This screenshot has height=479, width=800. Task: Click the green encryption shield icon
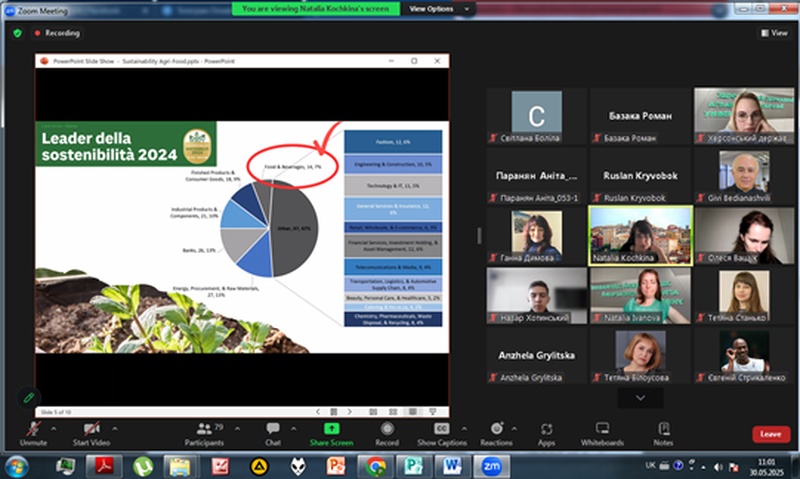(x=17, y=33)
